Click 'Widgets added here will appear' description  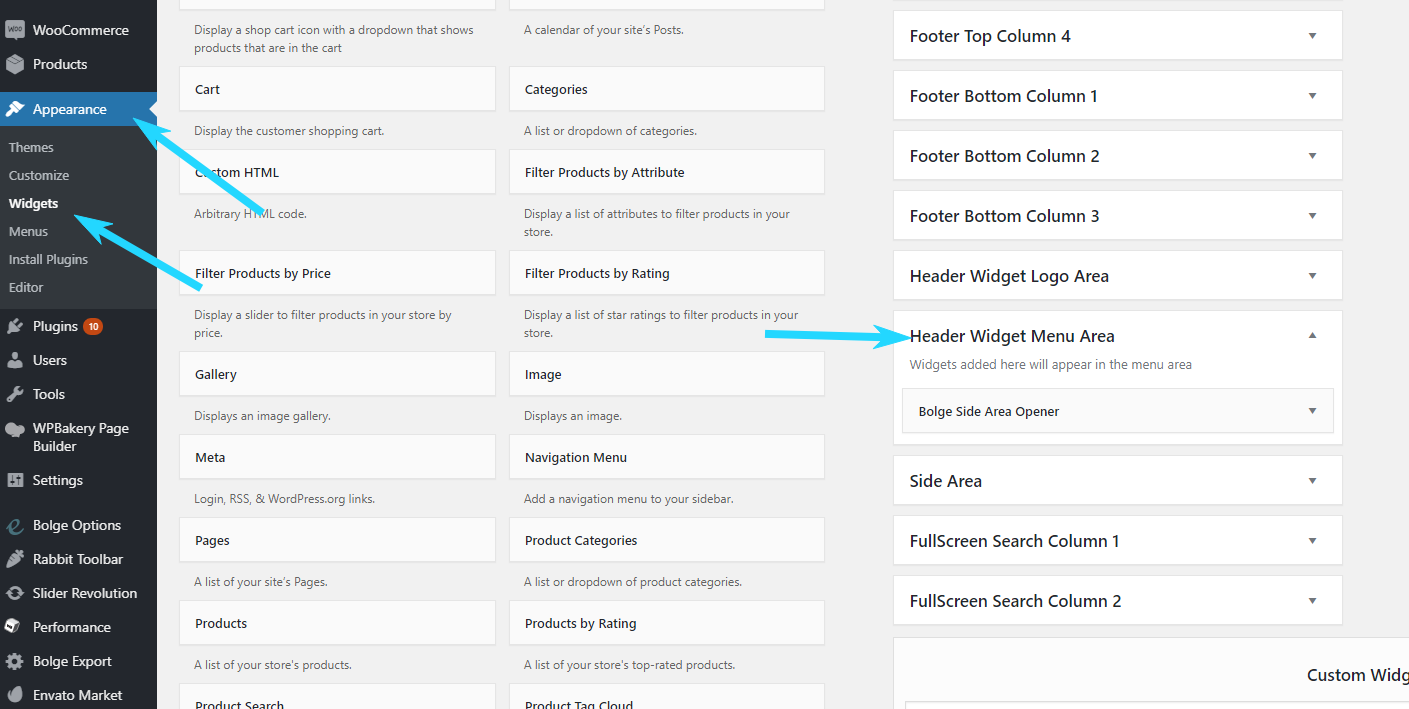click(x=1051, y=364)
